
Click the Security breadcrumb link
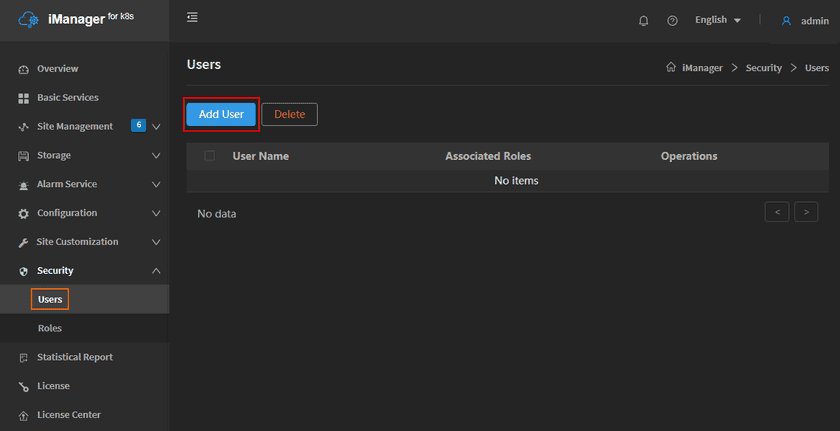tap(763, 68)
